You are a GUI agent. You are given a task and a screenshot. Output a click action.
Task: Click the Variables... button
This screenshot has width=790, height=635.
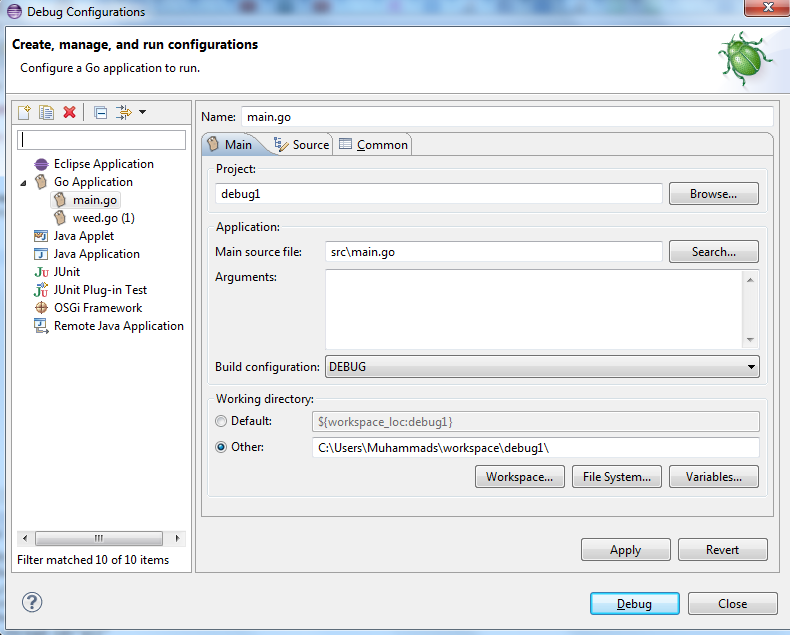713,477
